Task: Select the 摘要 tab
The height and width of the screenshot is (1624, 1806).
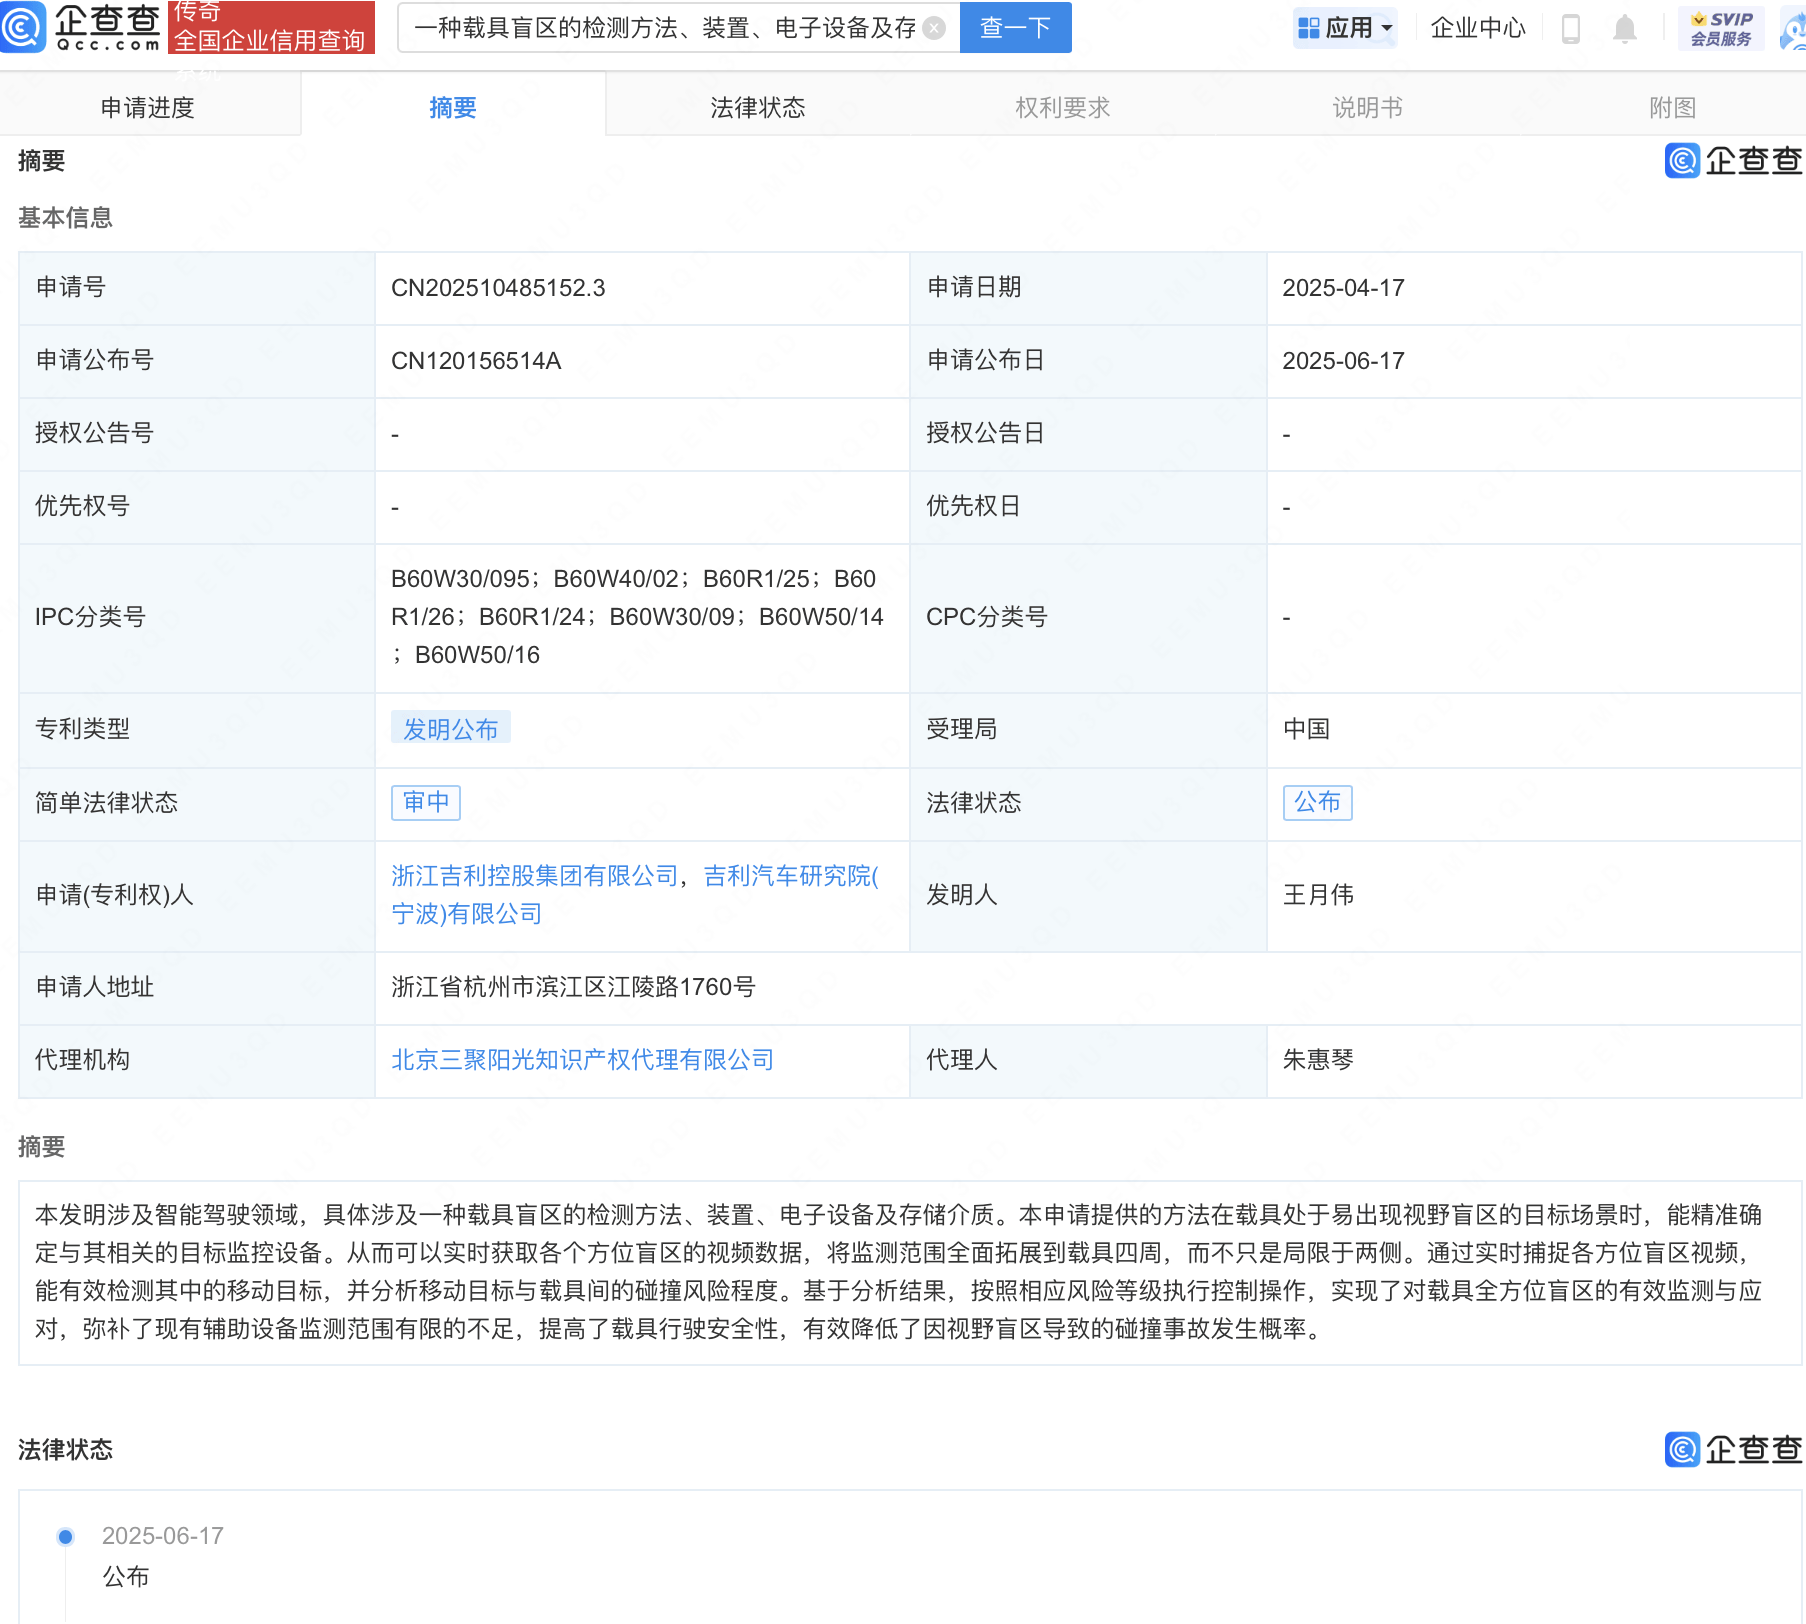Action: [453, 107]
